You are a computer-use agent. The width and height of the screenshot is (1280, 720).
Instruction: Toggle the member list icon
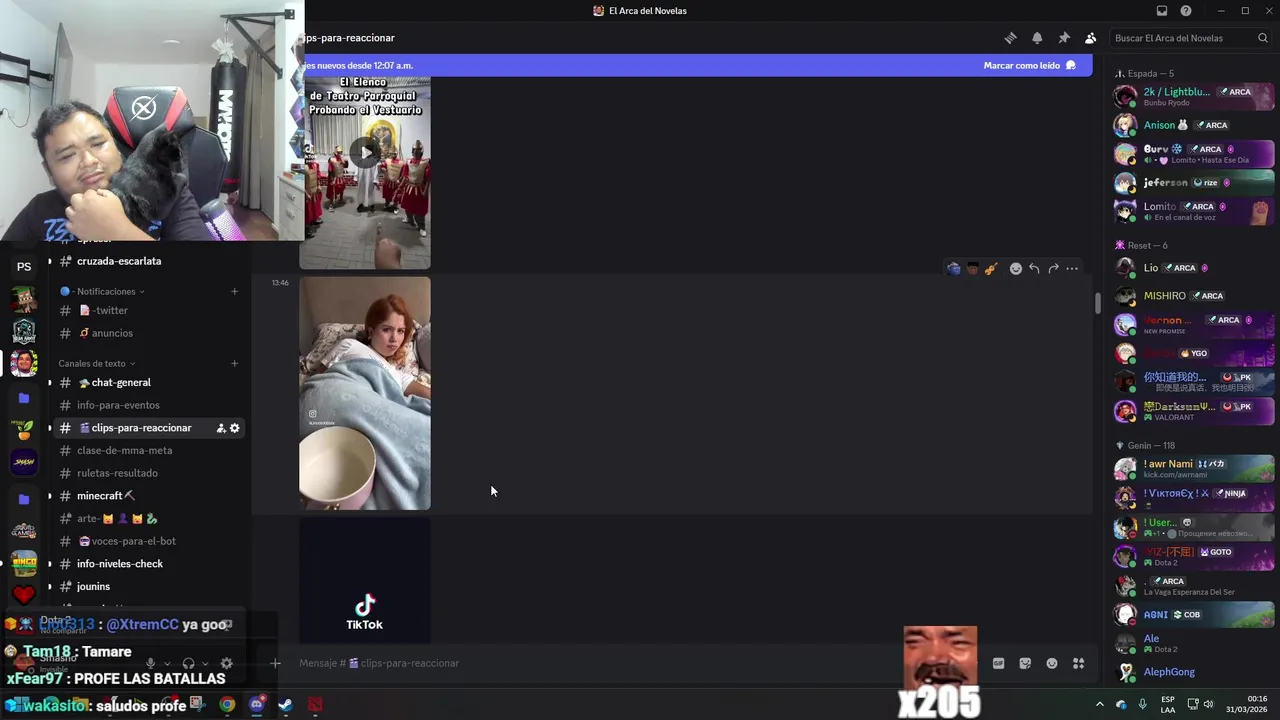tap(1090, 38)
